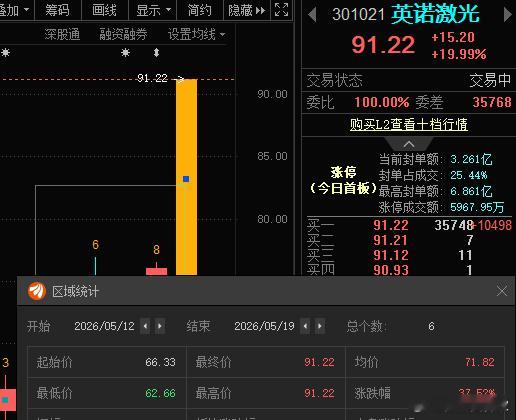
Task: Click the 最终价 value 91.22
Action: coord(319,362)
